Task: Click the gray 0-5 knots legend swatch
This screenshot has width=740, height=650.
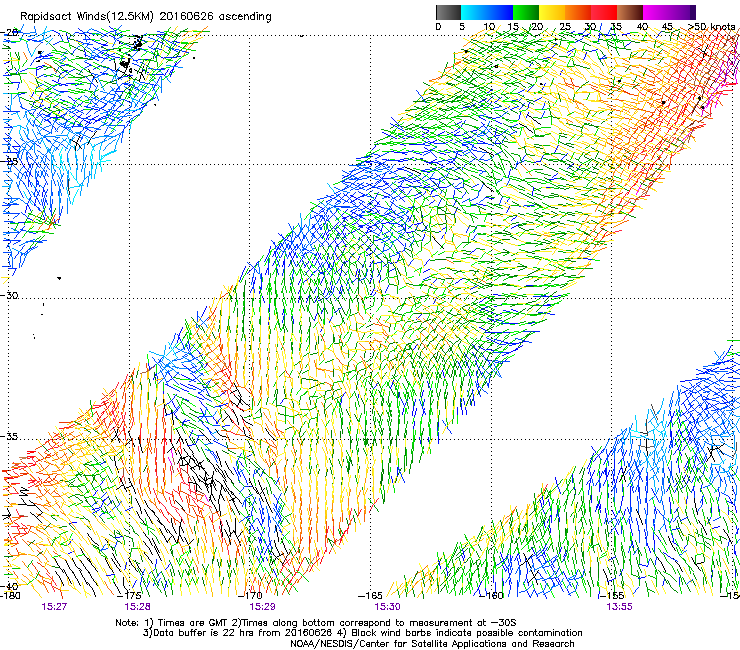Action: click(448, 12)
